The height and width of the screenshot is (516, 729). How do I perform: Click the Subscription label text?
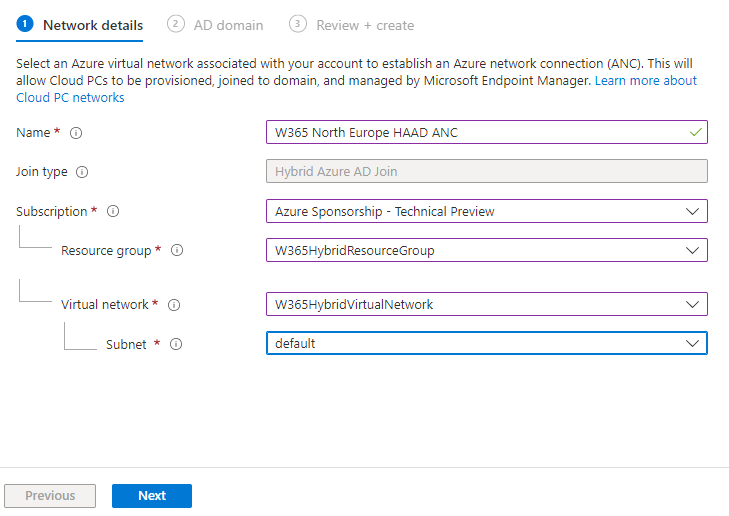point(52,212)
